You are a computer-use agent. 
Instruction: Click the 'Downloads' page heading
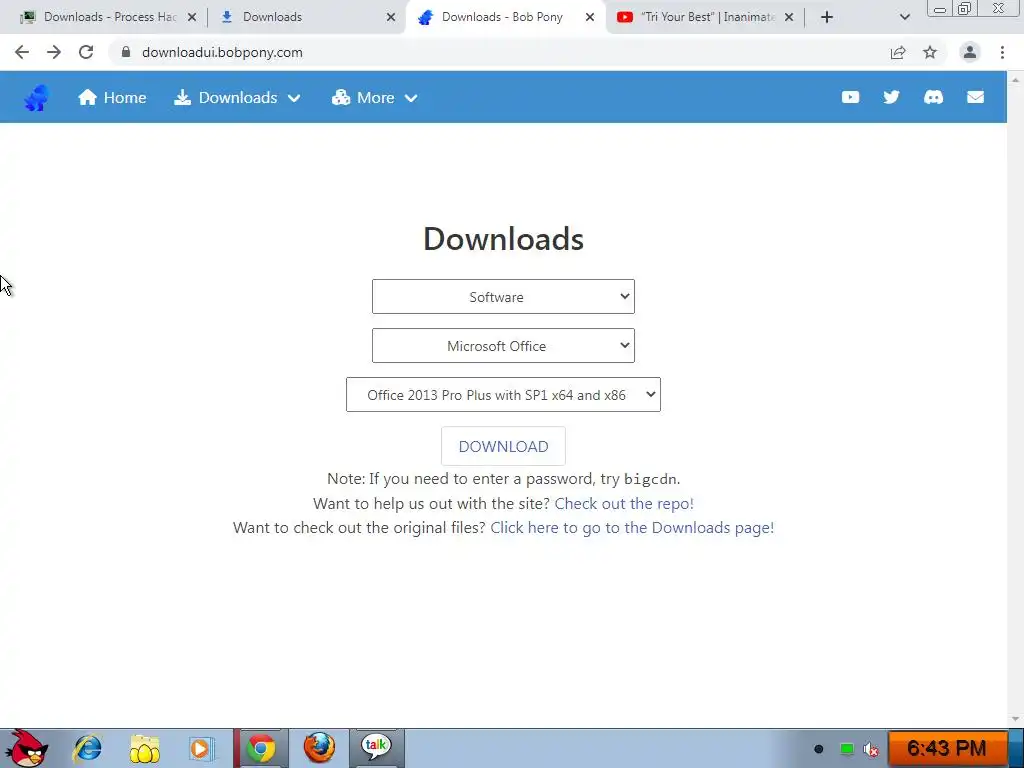pos(504,239)
